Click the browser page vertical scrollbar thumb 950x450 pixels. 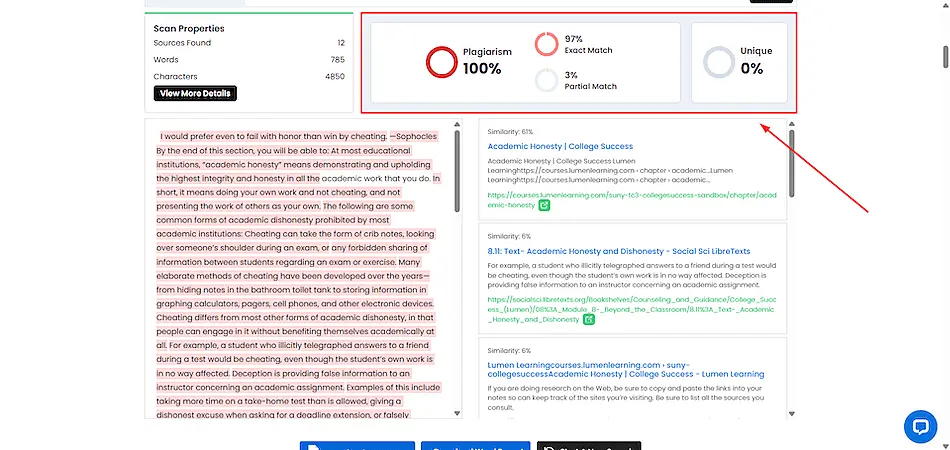pyautogui.click(x=945, y=58)
